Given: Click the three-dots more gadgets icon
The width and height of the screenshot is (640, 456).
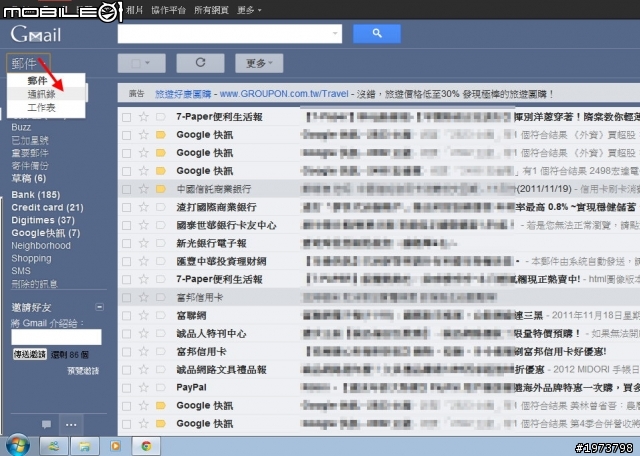Looking at the screenshot, I should [71, 425].
